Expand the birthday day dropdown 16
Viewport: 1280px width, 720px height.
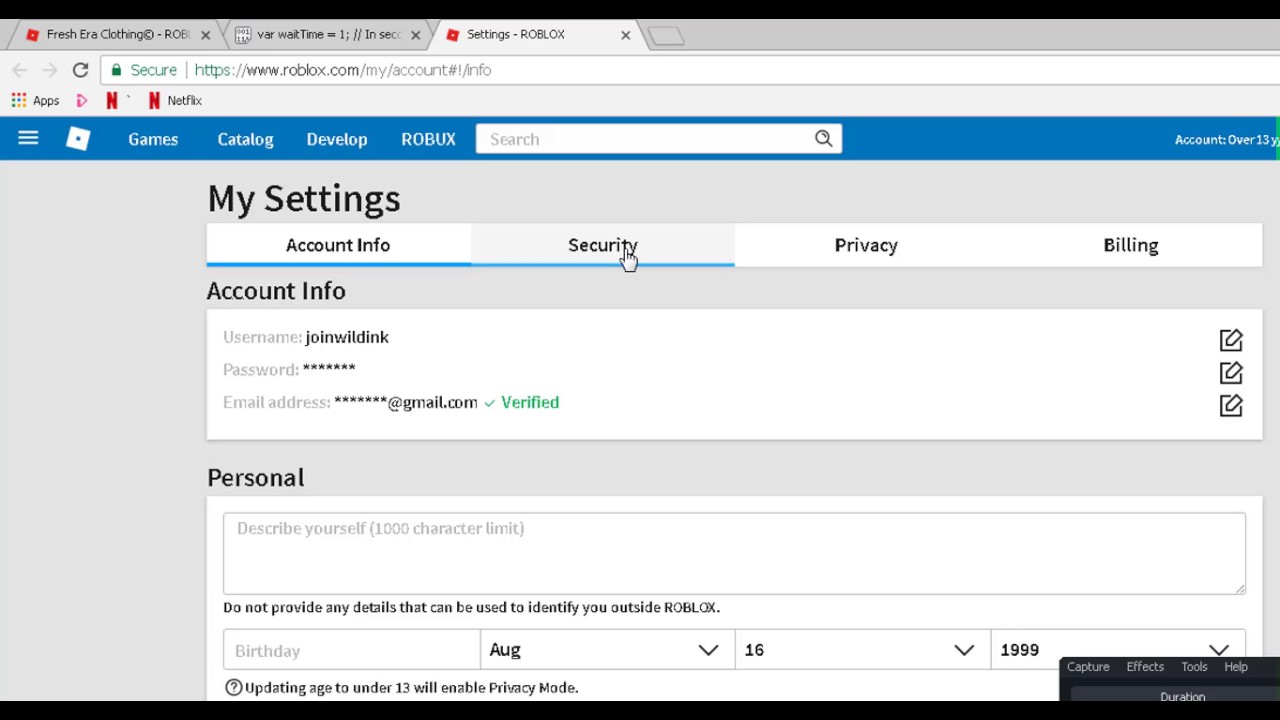(862, 650)
